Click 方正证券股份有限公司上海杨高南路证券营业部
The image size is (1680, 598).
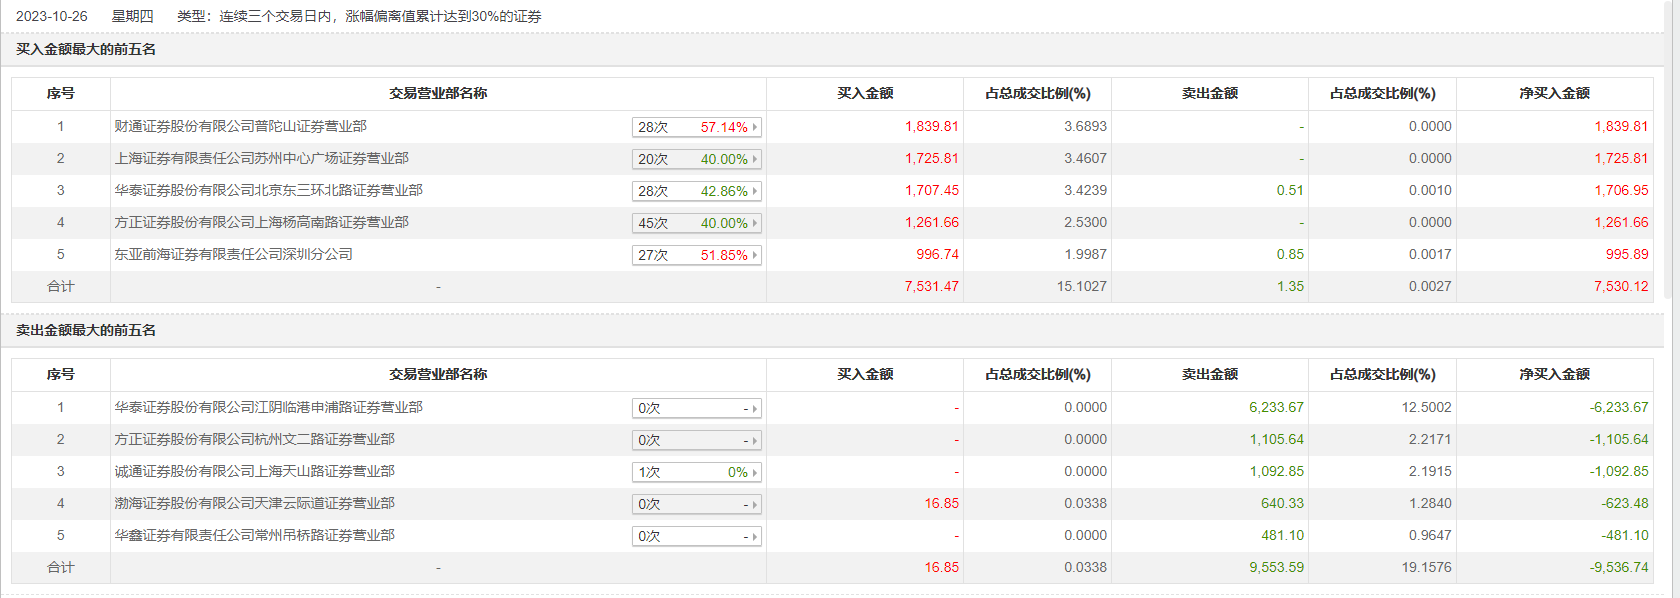pos(261,222)
